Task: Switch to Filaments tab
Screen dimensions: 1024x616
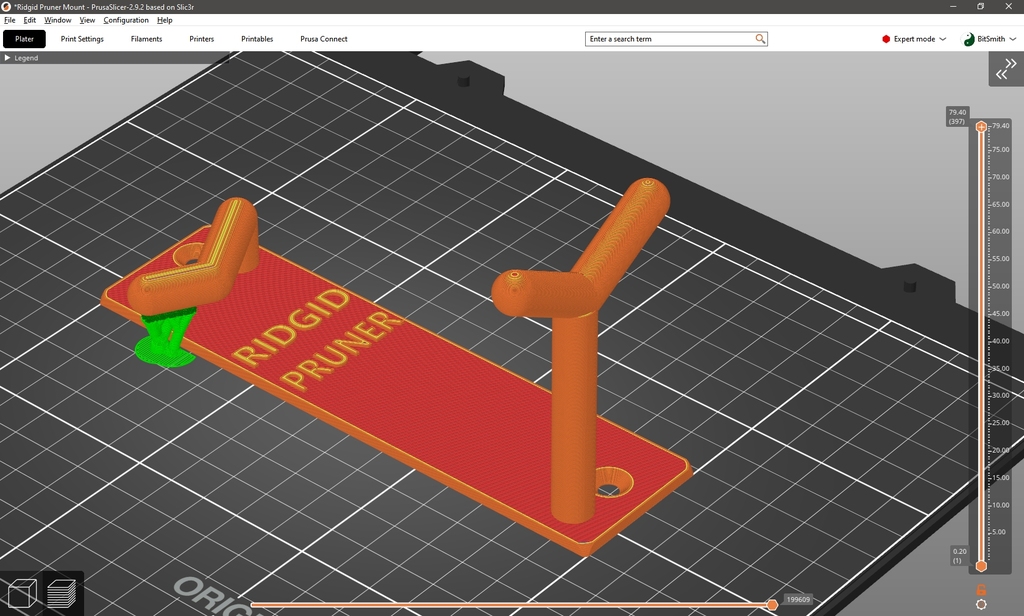Action: (x=146, y=39)
